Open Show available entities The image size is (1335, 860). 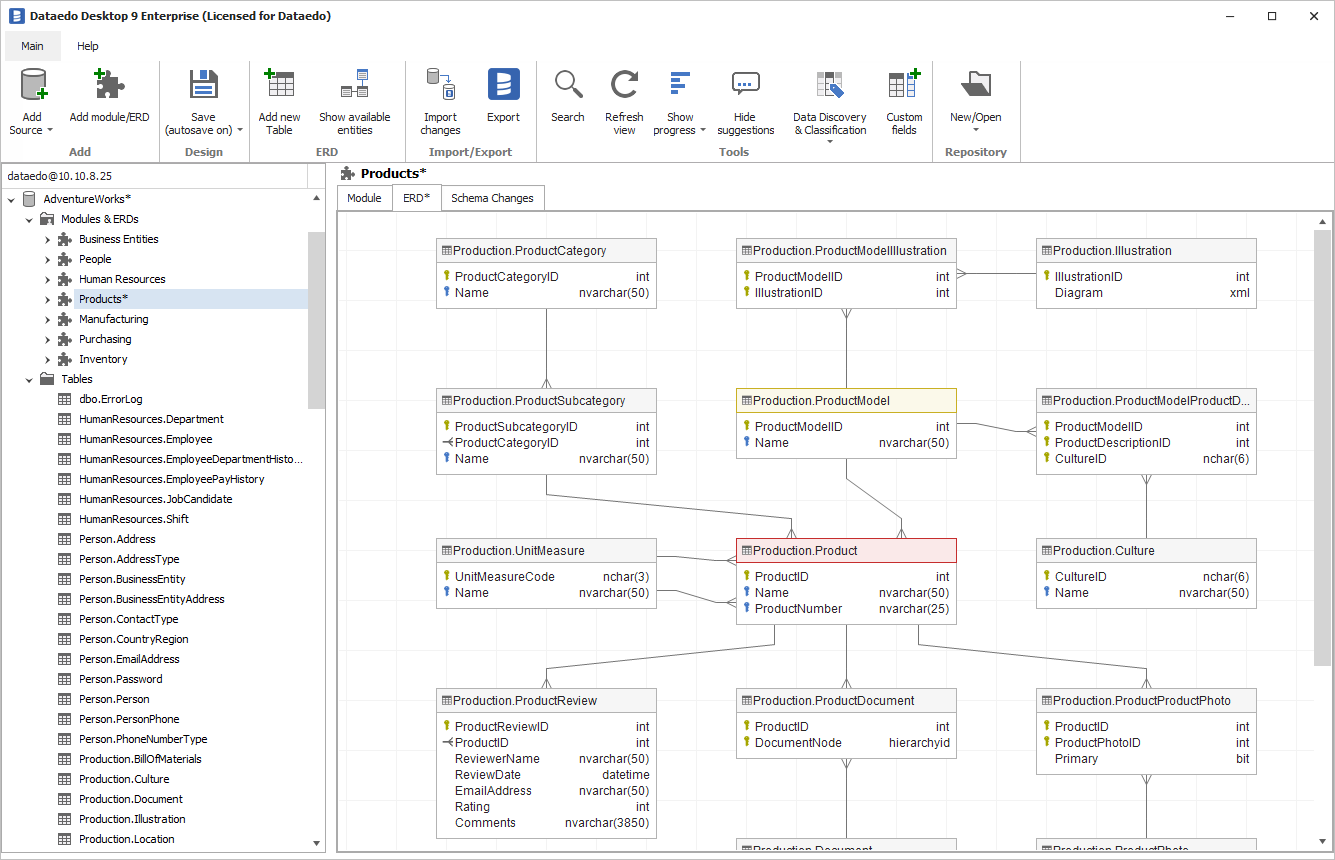point(354,86)
